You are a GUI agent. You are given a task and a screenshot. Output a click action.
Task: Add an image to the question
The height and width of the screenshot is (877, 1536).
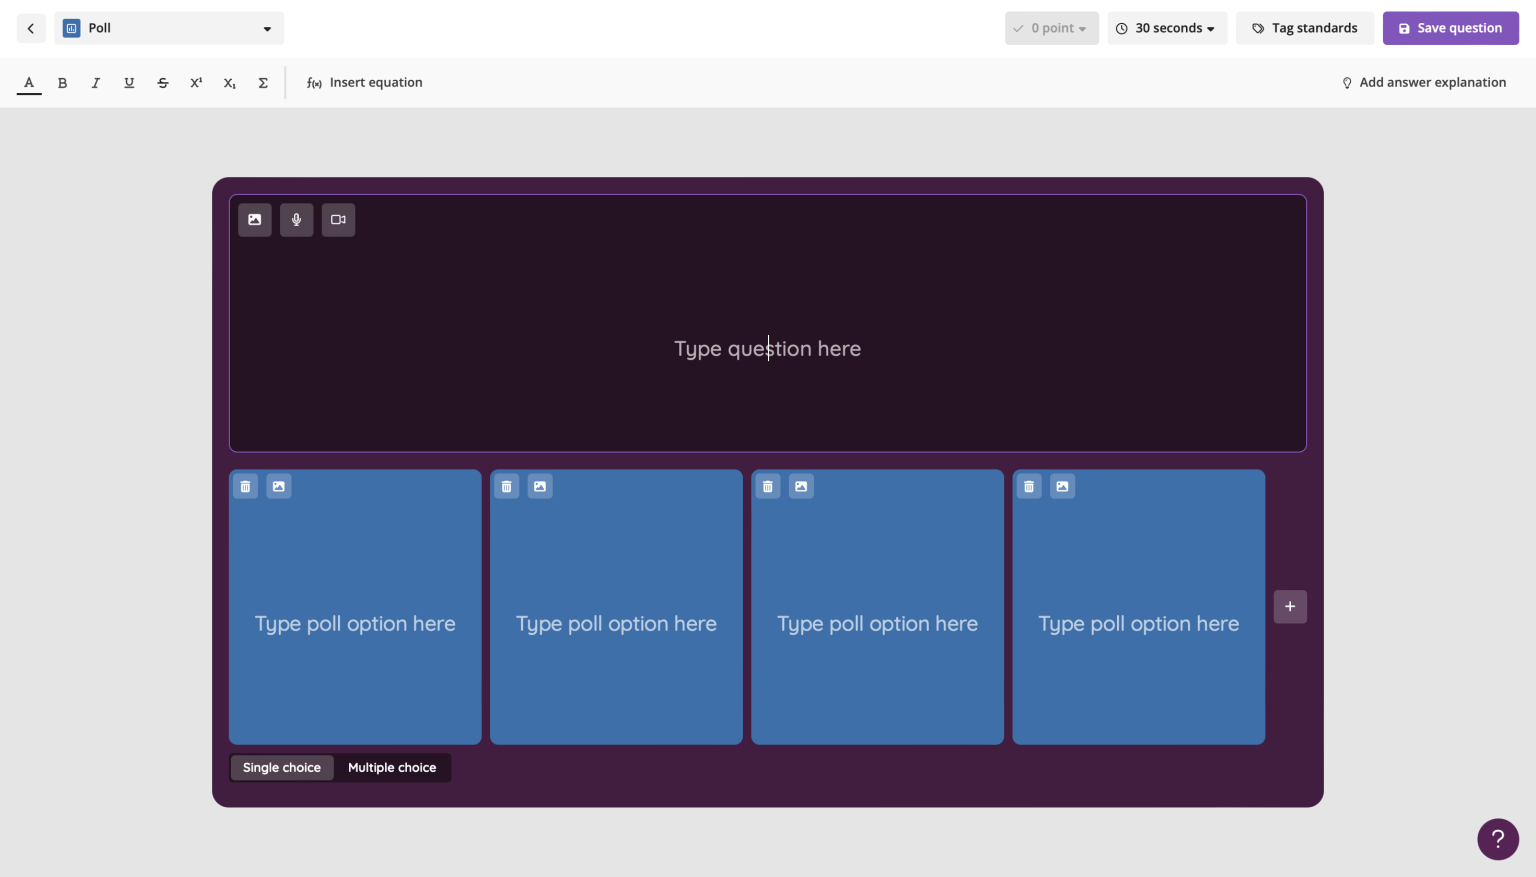tap(254, 220)
